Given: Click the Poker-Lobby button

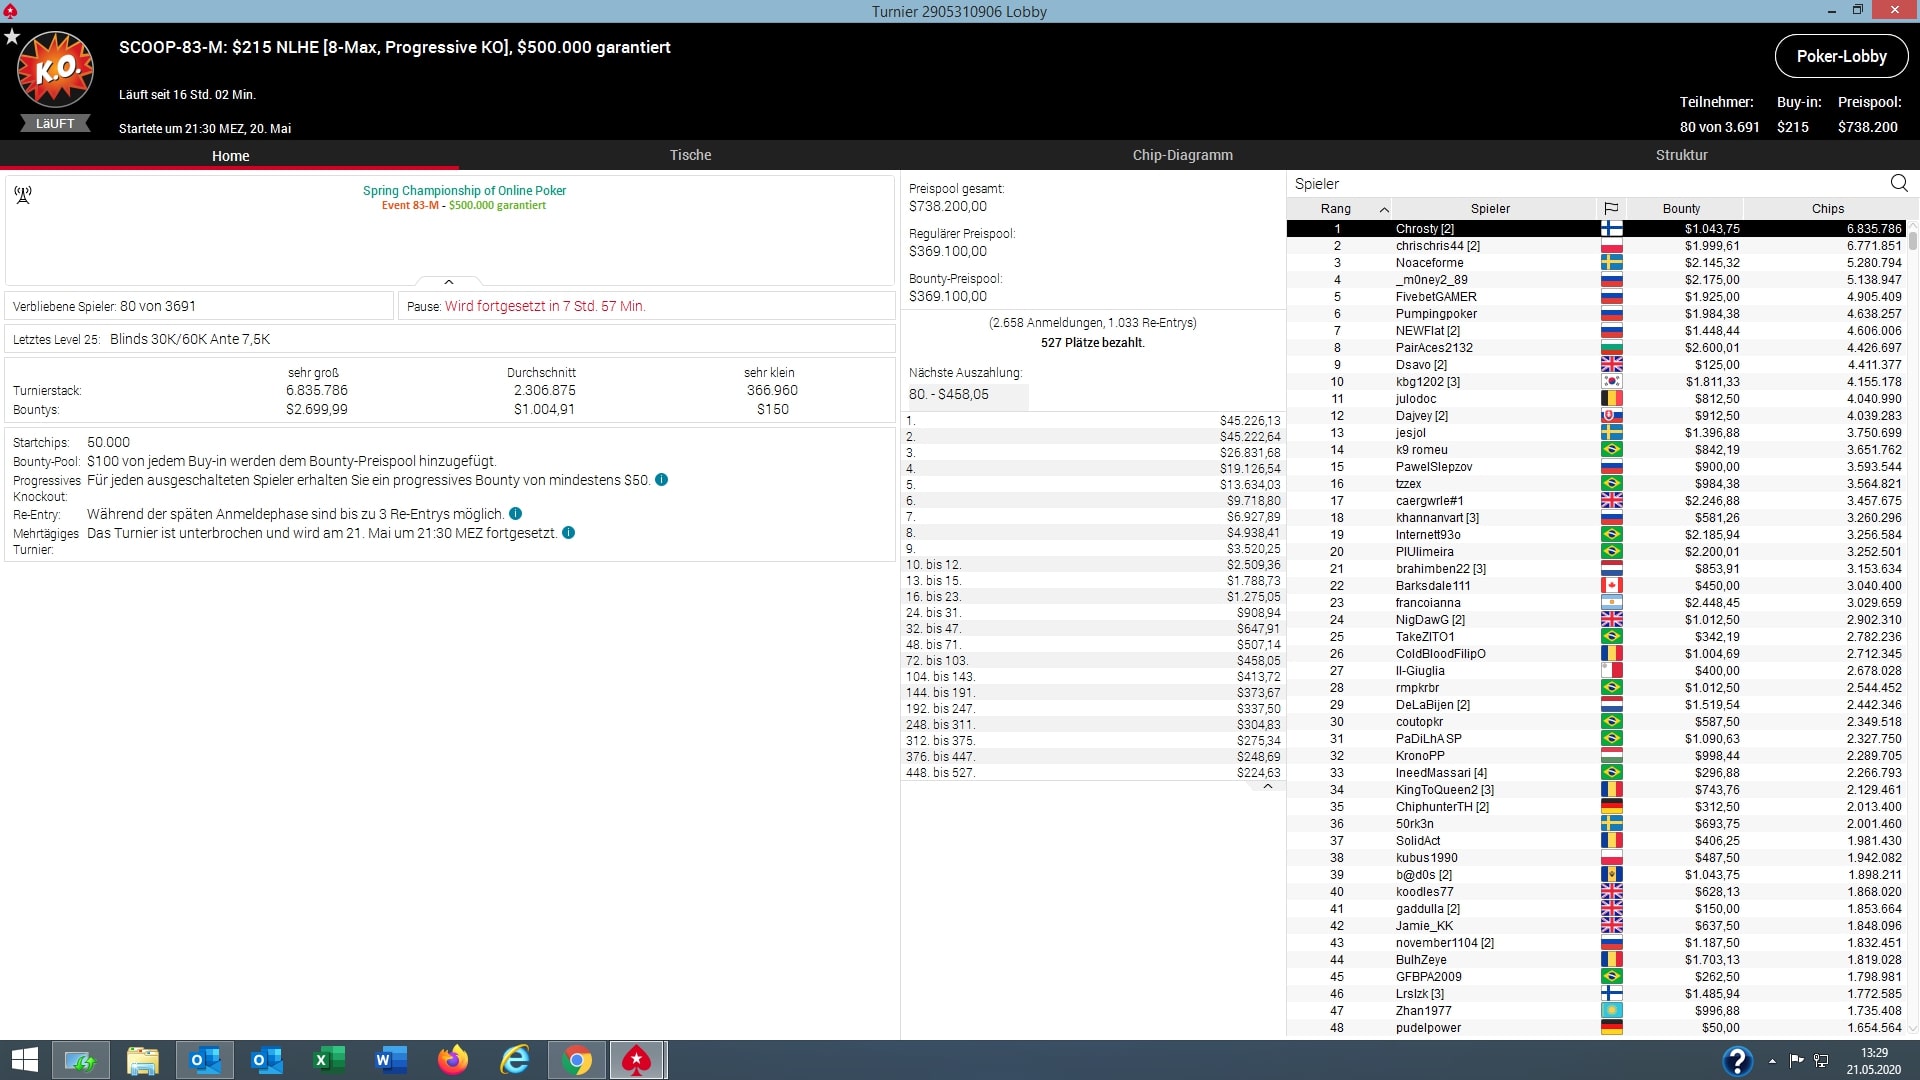Looking at the screenshot, I should [1841, 56].
